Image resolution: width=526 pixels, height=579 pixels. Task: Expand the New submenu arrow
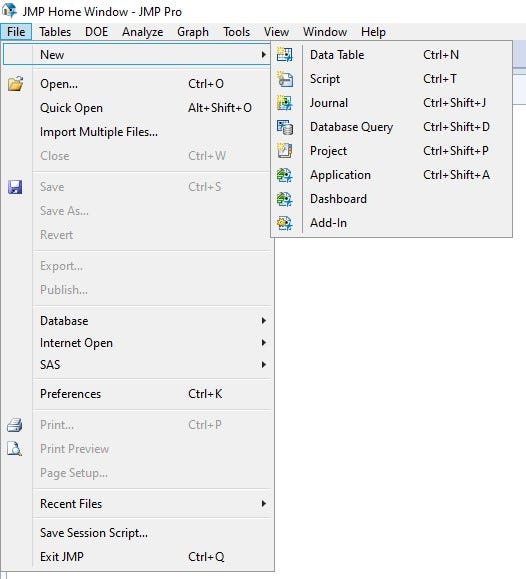coord(263,55)
